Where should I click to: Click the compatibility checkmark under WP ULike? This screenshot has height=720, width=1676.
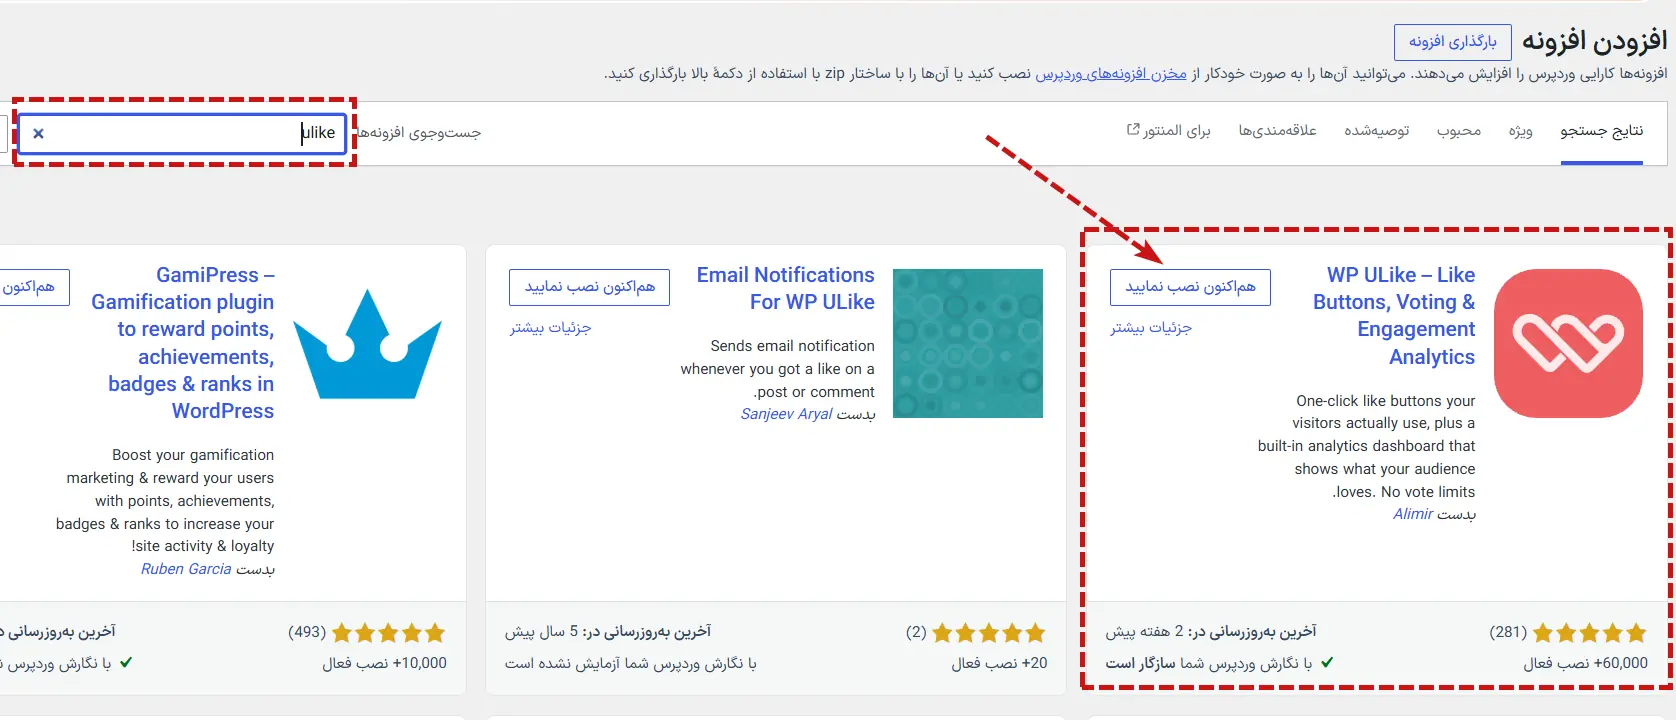1327,662
